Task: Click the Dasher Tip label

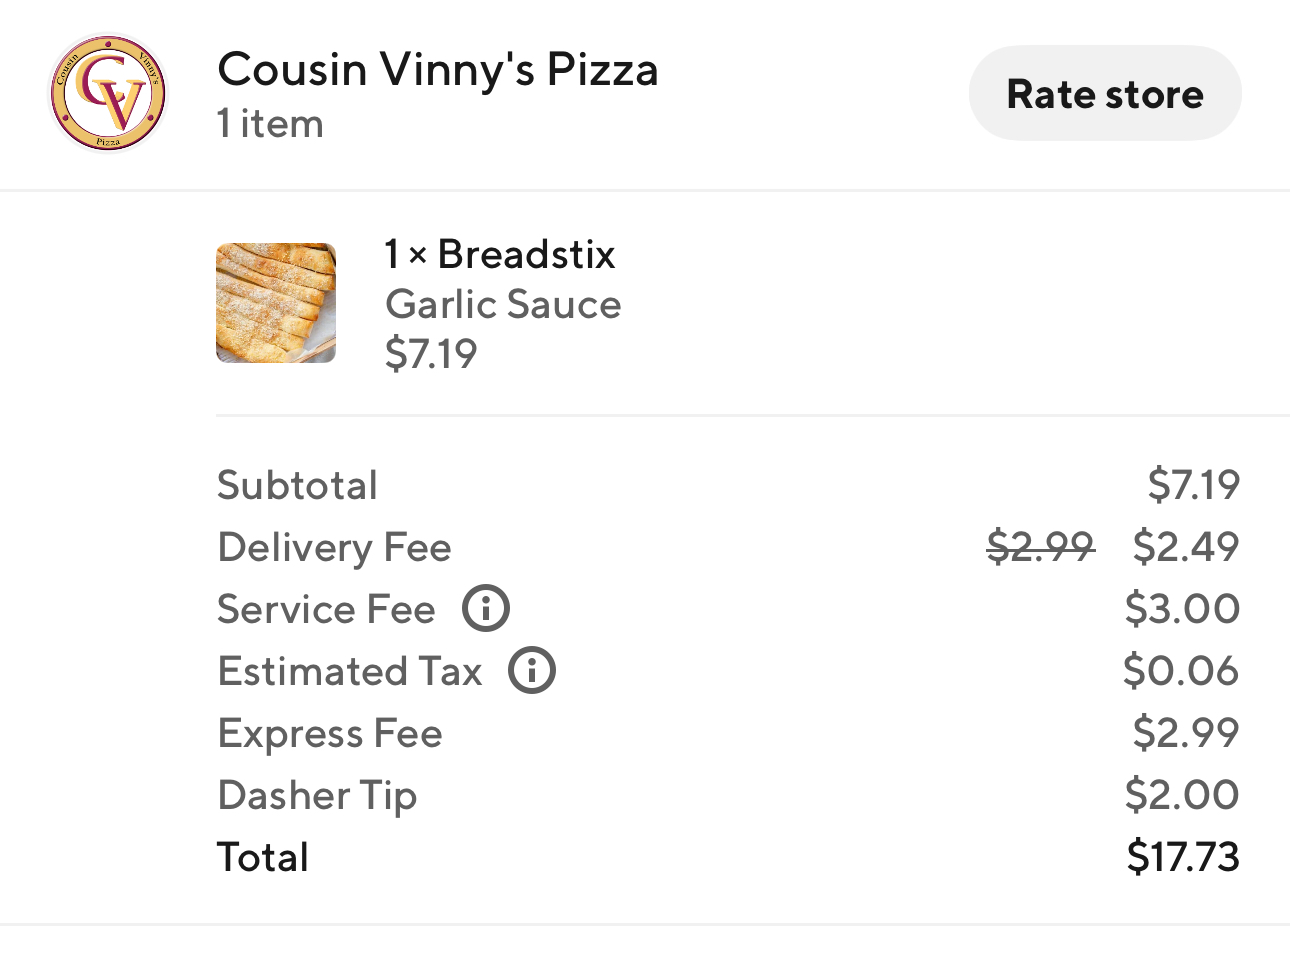Action: pos(318,795)
